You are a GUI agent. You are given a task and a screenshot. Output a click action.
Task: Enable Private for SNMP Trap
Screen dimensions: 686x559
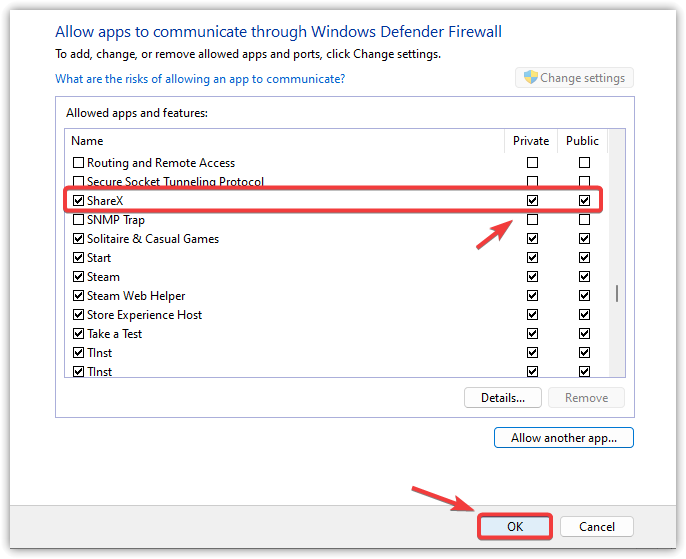click(533, 220)
